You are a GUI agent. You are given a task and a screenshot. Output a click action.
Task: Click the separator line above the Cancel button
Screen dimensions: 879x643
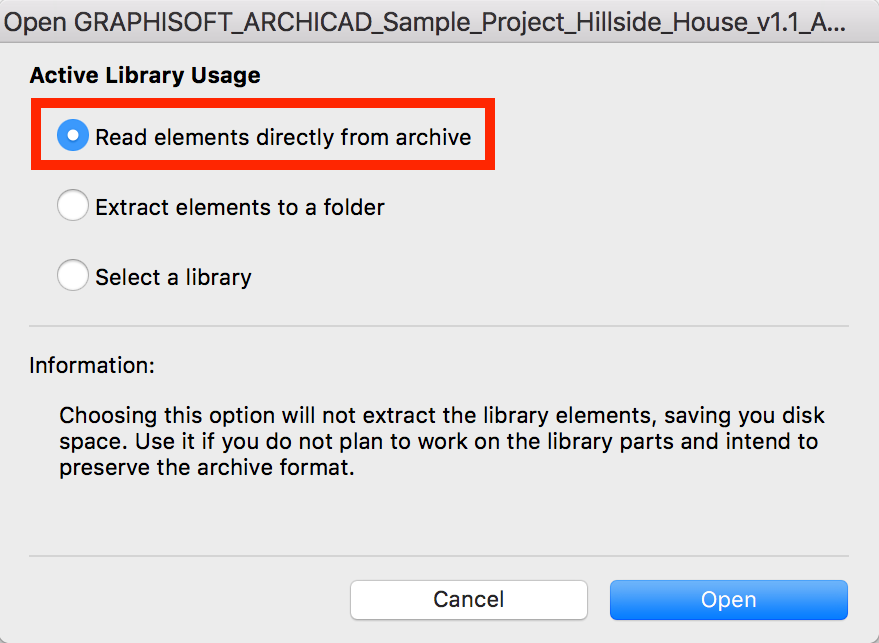[439, 556]
